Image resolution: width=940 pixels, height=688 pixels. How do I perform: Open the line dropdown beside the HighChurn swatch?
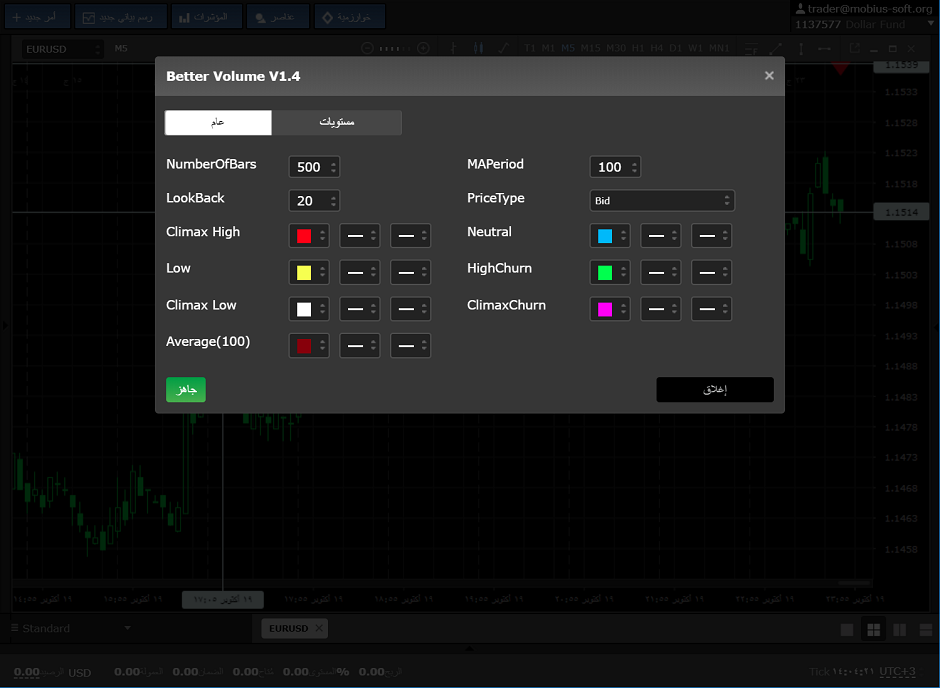pyautogui.click(x=661, y=273)
